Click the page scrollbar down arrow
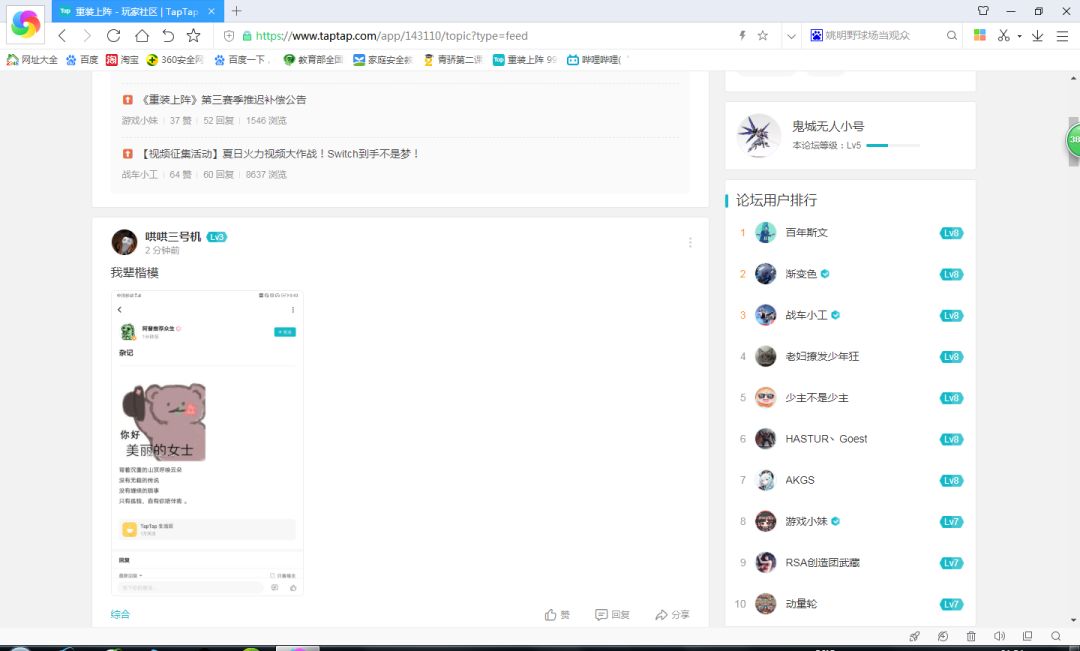This screenshot has width=1080, height=651. (x=1074, y=620)
